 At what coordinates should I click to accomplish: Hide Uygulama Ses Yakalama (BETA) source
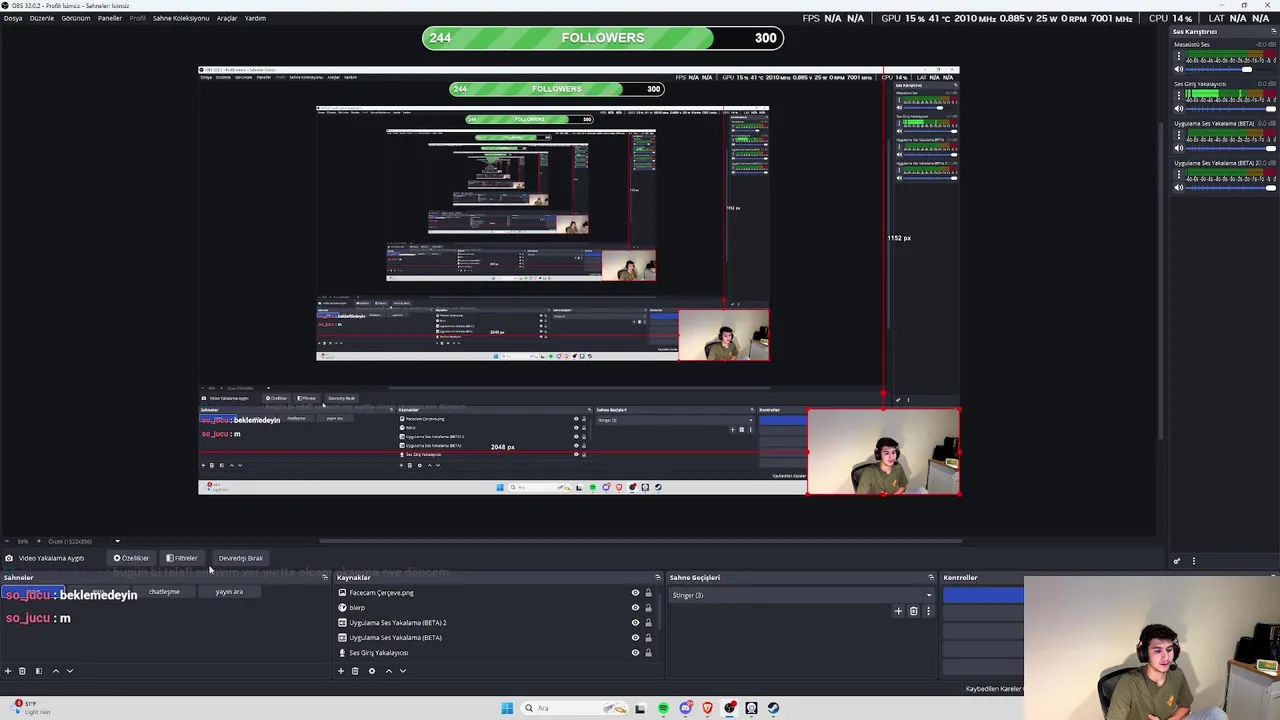point(635,638)
